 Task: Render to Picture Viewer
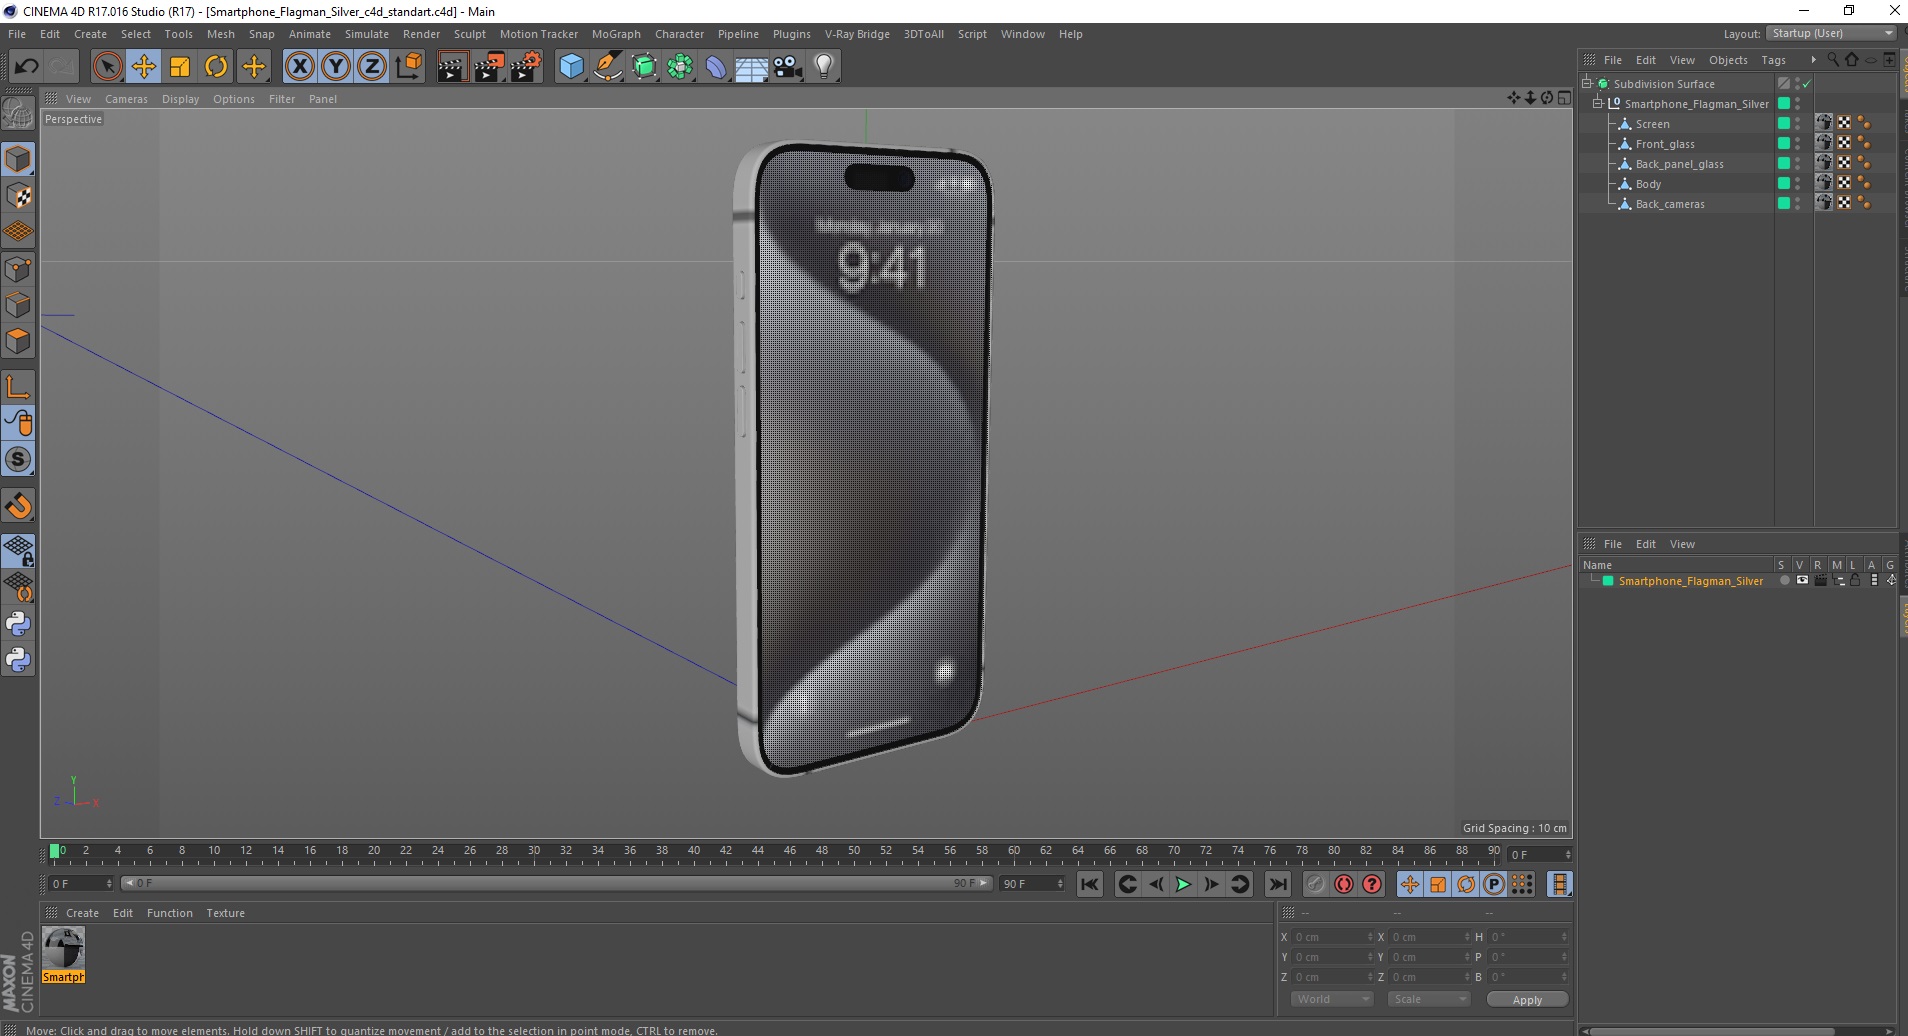coord(489,67)
